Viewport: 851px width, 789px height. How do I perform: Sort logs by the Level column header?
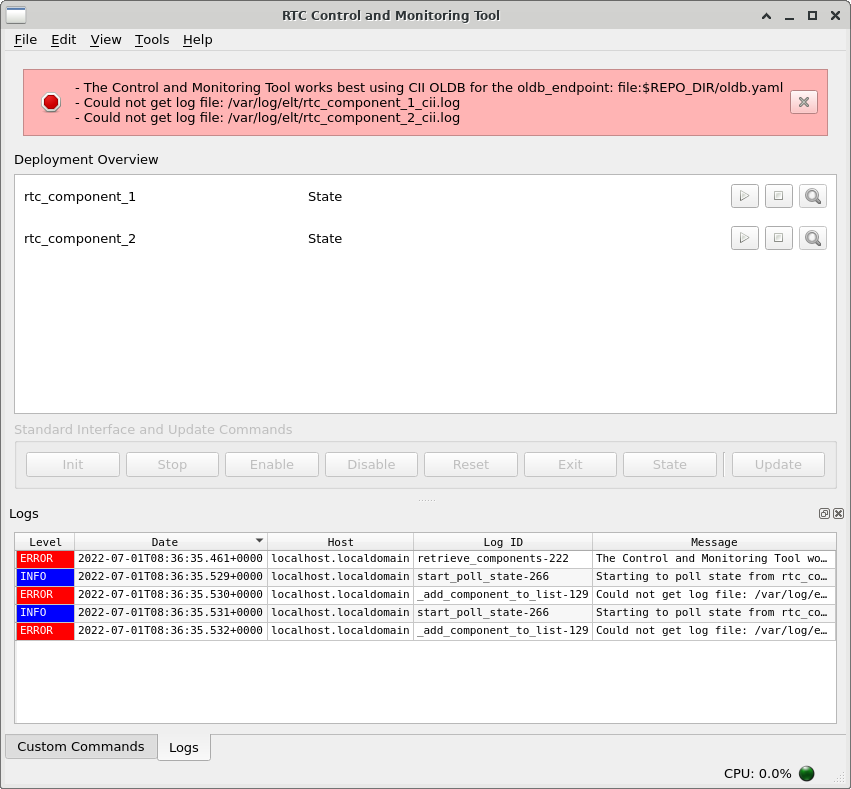coord(45,542)
